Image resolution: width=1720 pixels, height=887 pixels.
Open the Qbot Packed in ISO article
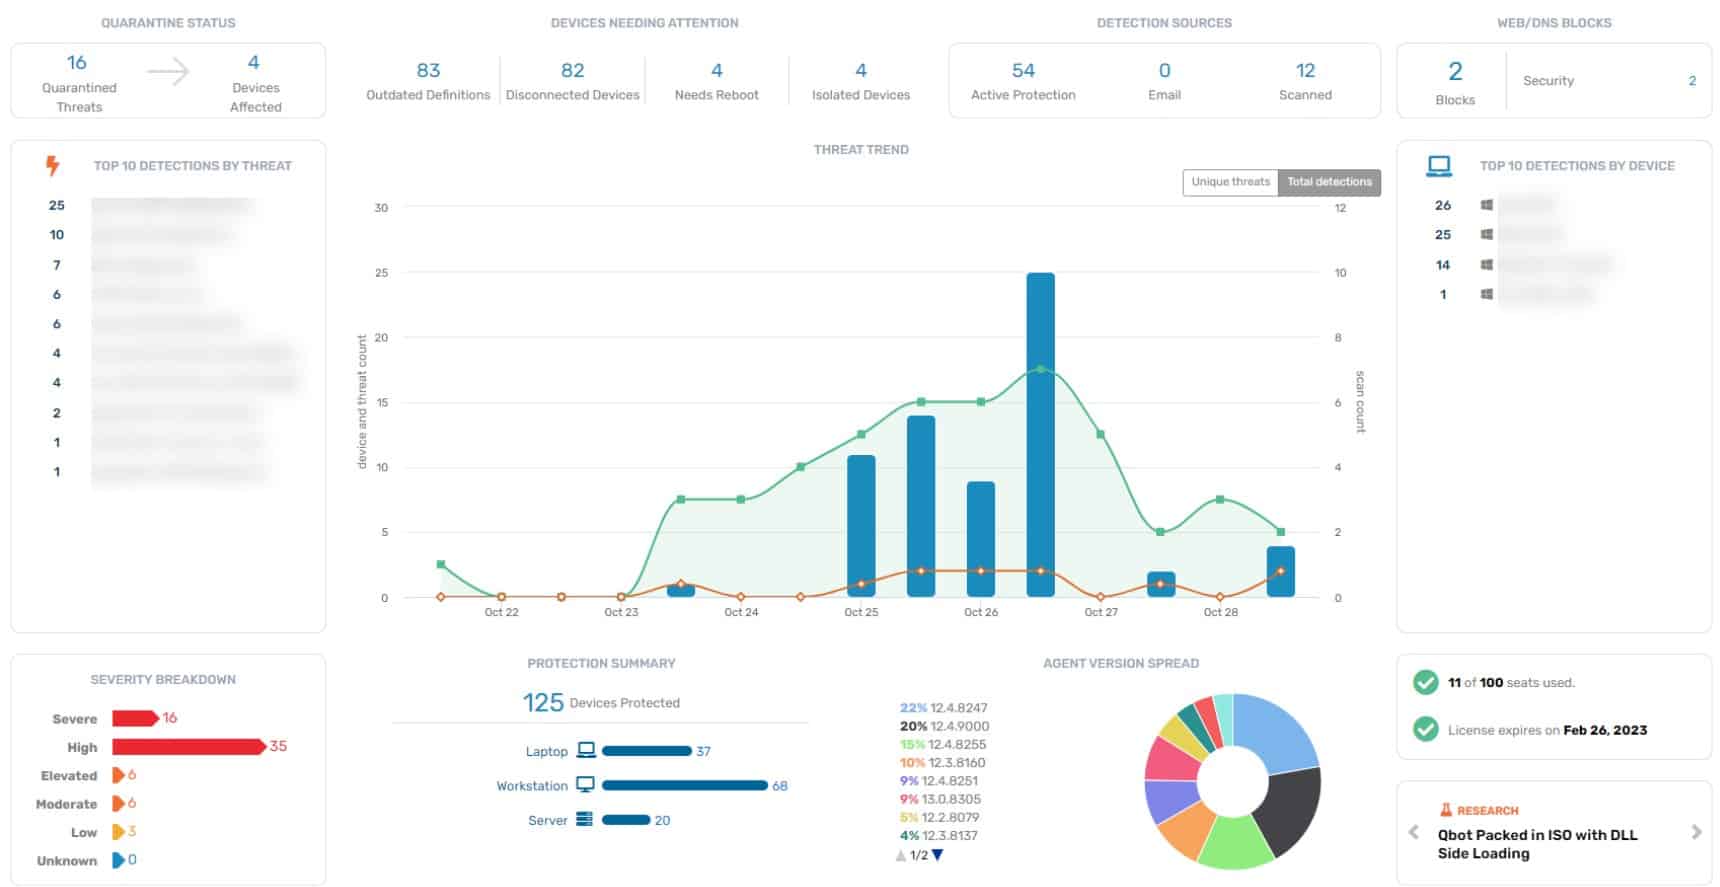click(1537, 844)
